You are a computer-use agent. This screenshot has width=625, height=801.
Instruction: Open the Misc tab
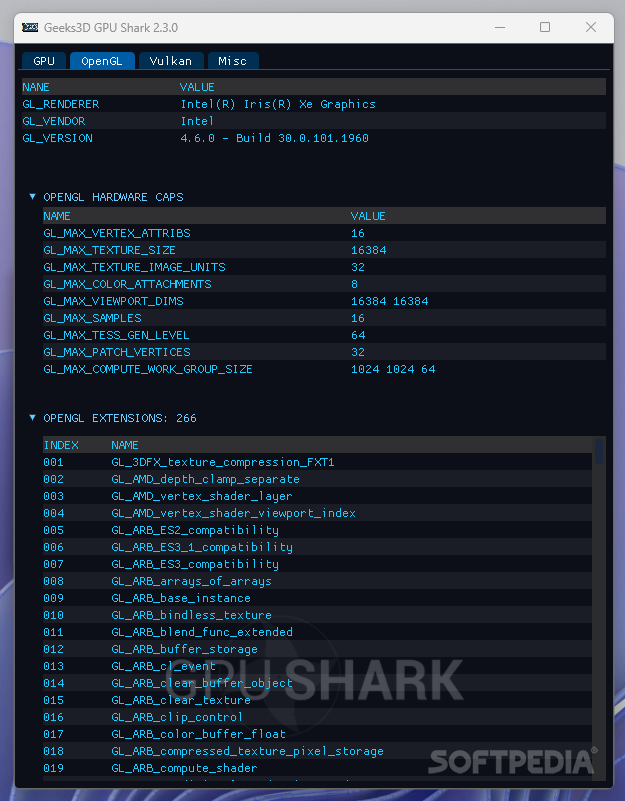[x=233, y=61]
